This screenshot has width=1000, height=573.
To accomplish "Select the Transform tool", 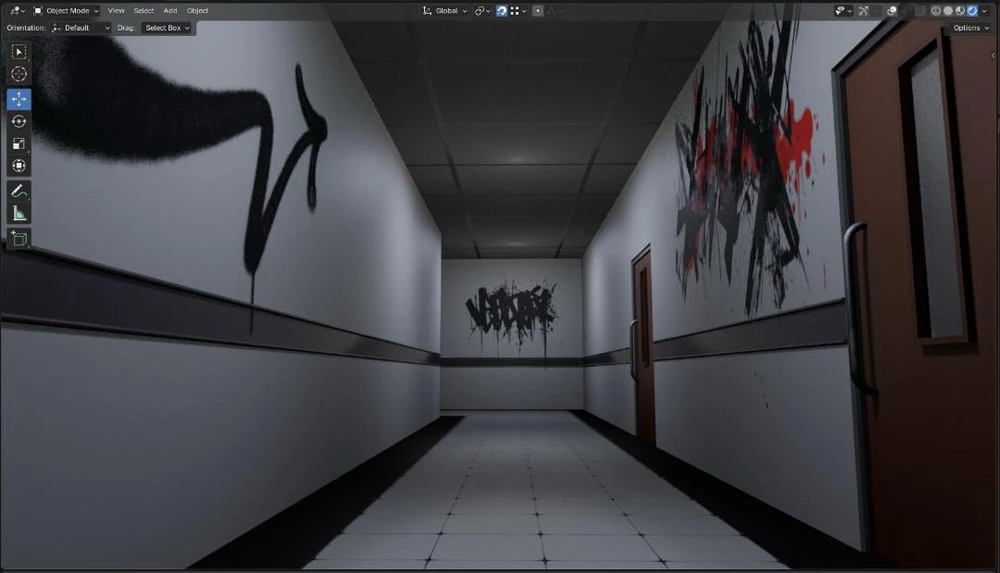I will tap(19, 165).
